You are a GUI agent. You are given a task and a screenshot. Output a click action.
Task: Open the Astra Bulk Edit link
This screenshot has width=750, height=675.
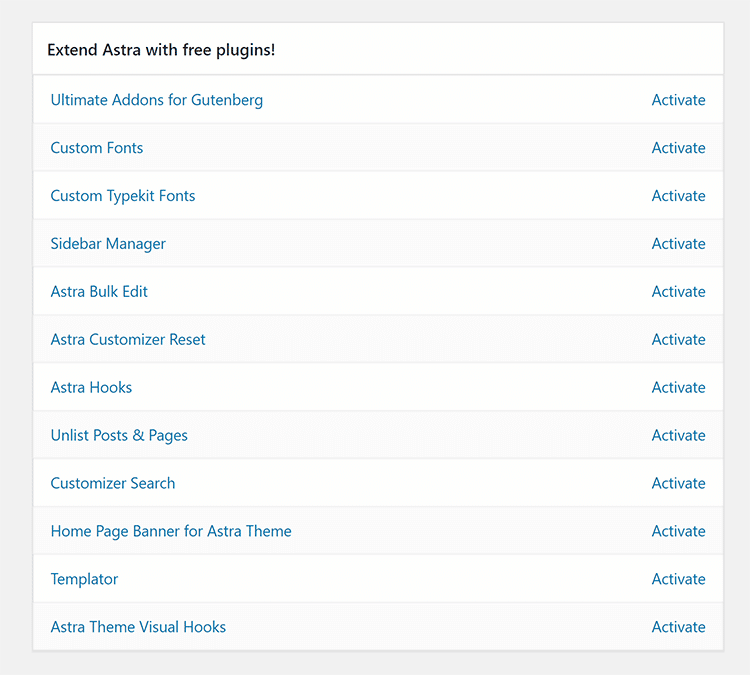tap(99, 292)
